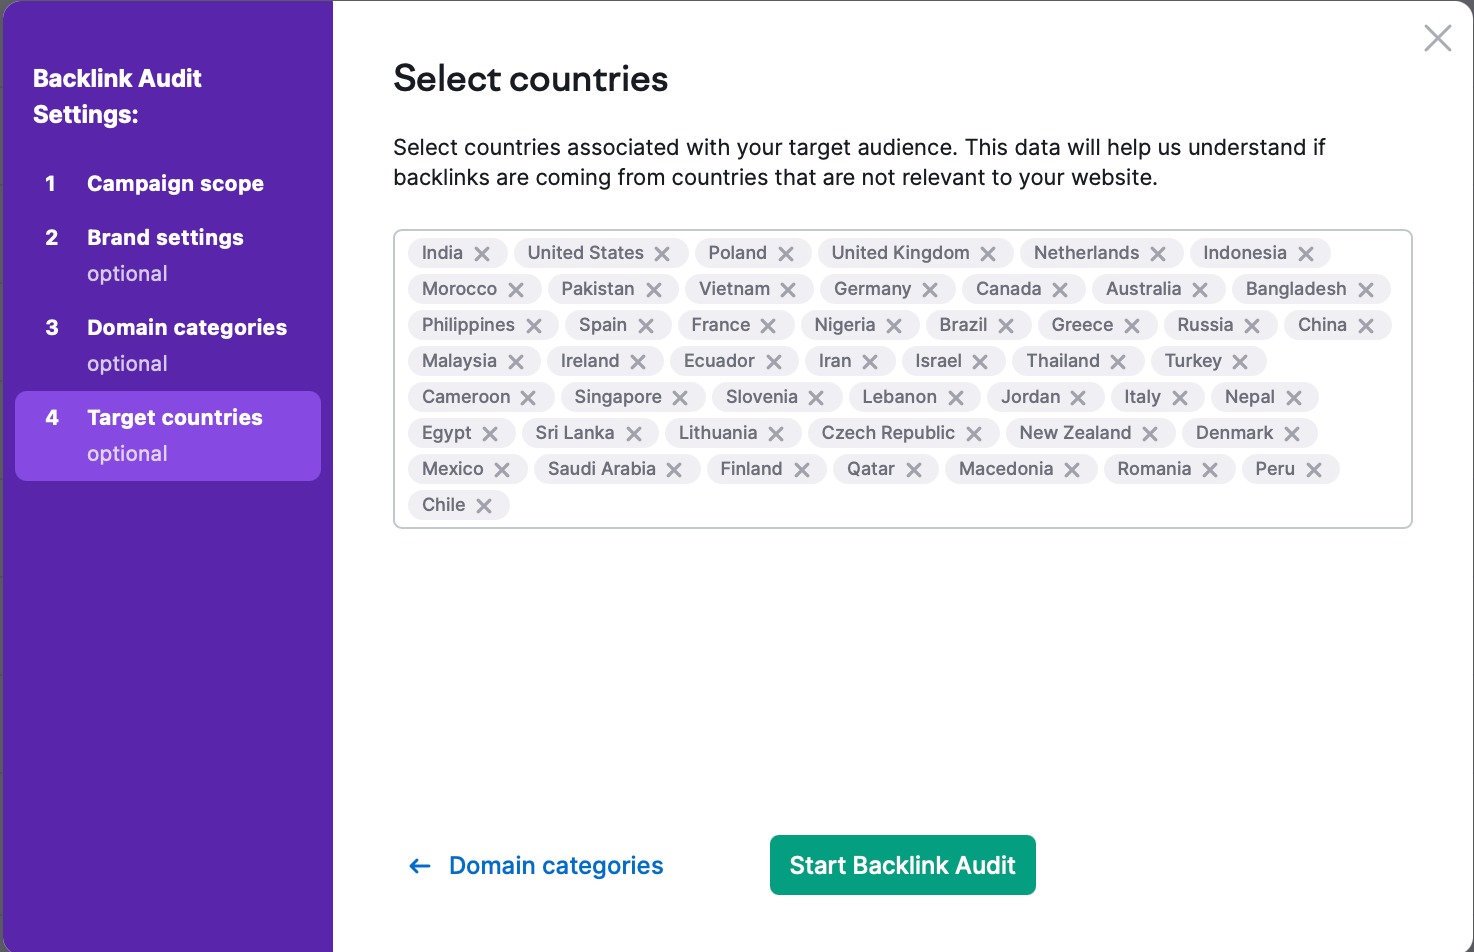Viewport: 1474px width, 952px height.
Task: Click Start Backlink Audit button
Action: (902, 865)
